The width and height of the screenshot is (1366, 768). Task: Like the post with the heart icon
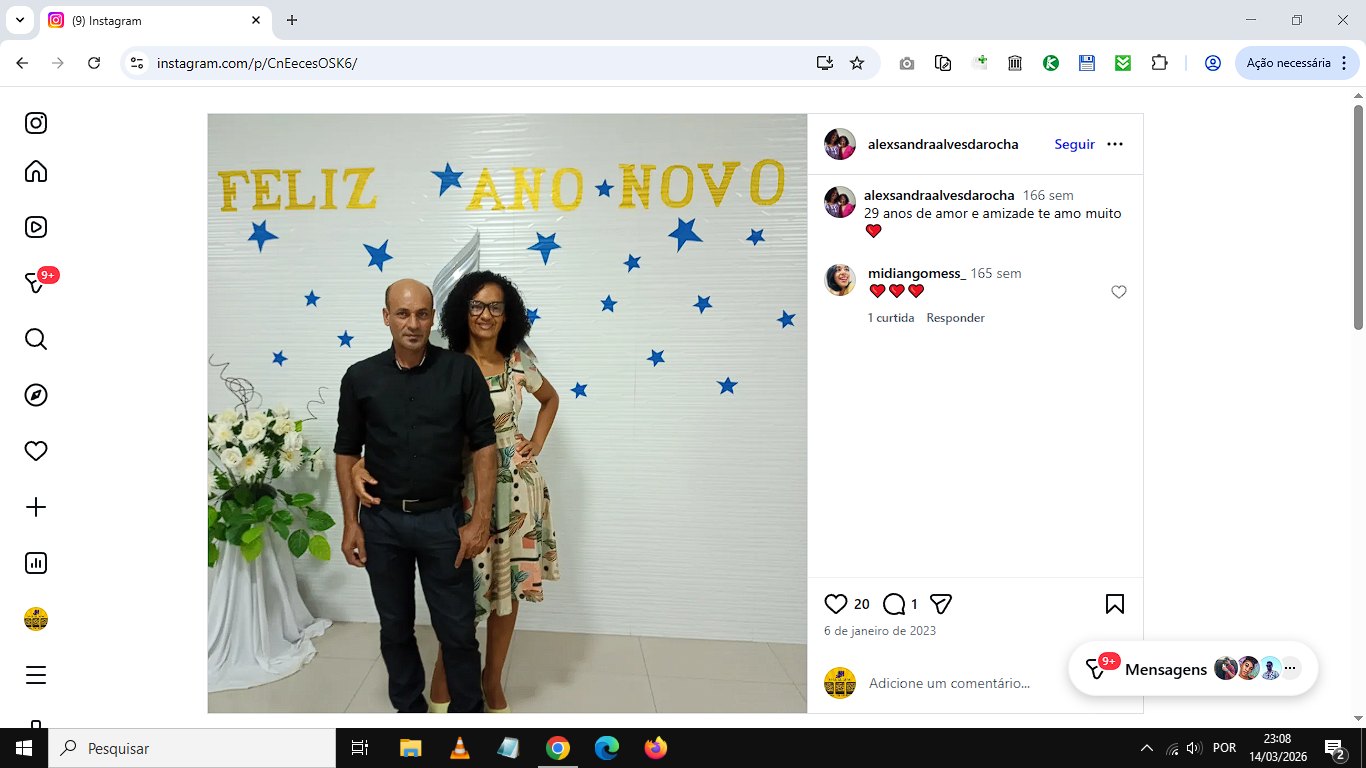[x=835, y=604]
